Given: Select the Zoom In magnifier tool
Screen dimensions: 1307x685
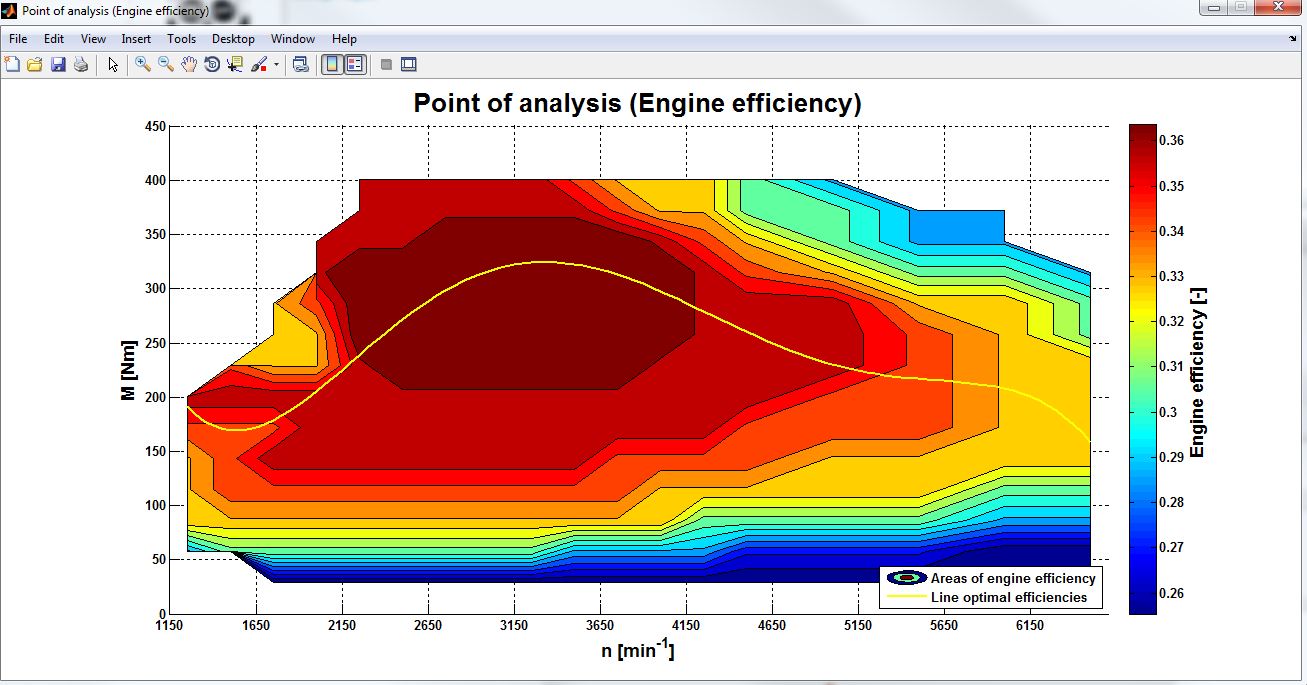Looking at the screenshot, I should click(143, 64).
